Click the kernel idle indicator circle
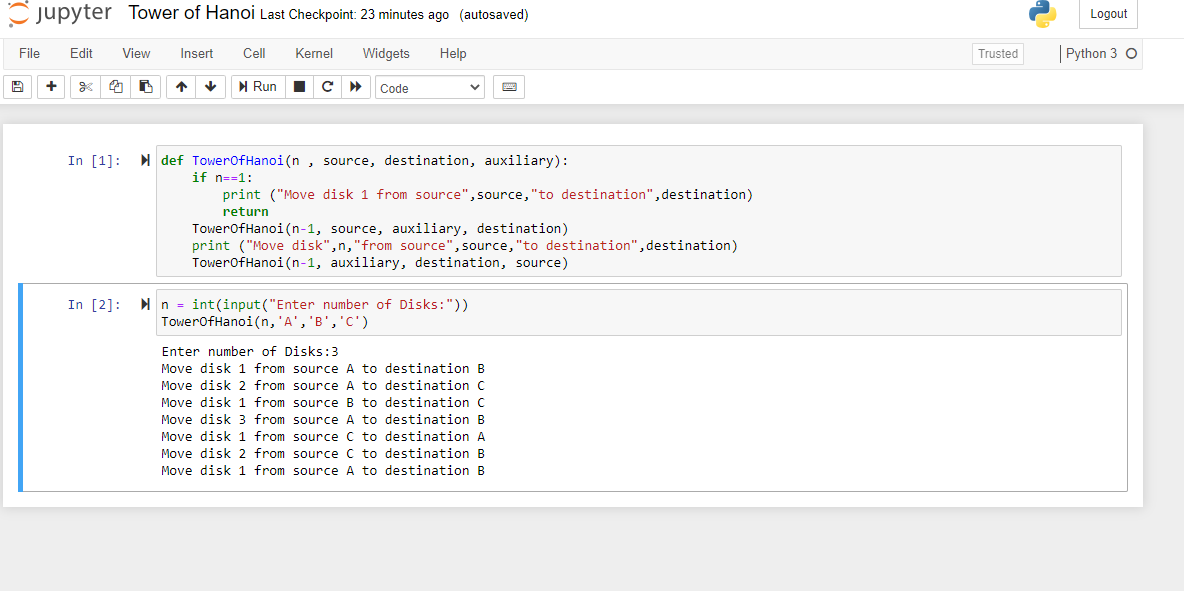This screenshot has height=591, width=1184. pos(1130,54)
